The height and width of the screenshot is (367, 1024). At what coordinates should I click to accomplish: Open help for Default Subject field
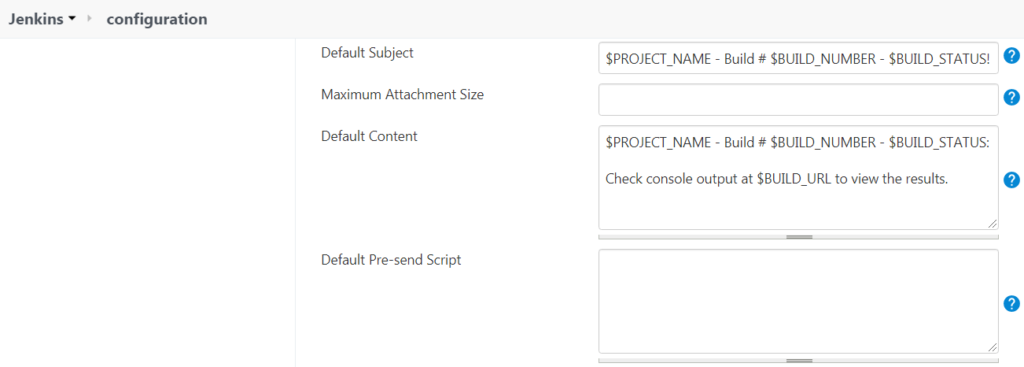[1011, 56]
